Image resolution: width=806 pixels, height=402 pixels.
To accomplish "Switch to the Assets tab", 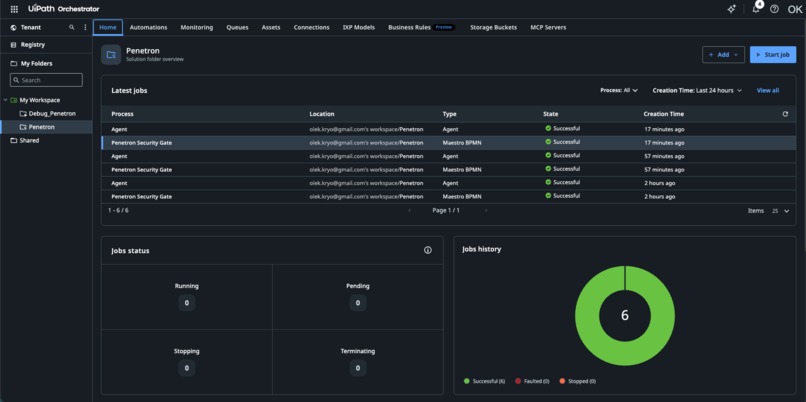I will 271,27.
